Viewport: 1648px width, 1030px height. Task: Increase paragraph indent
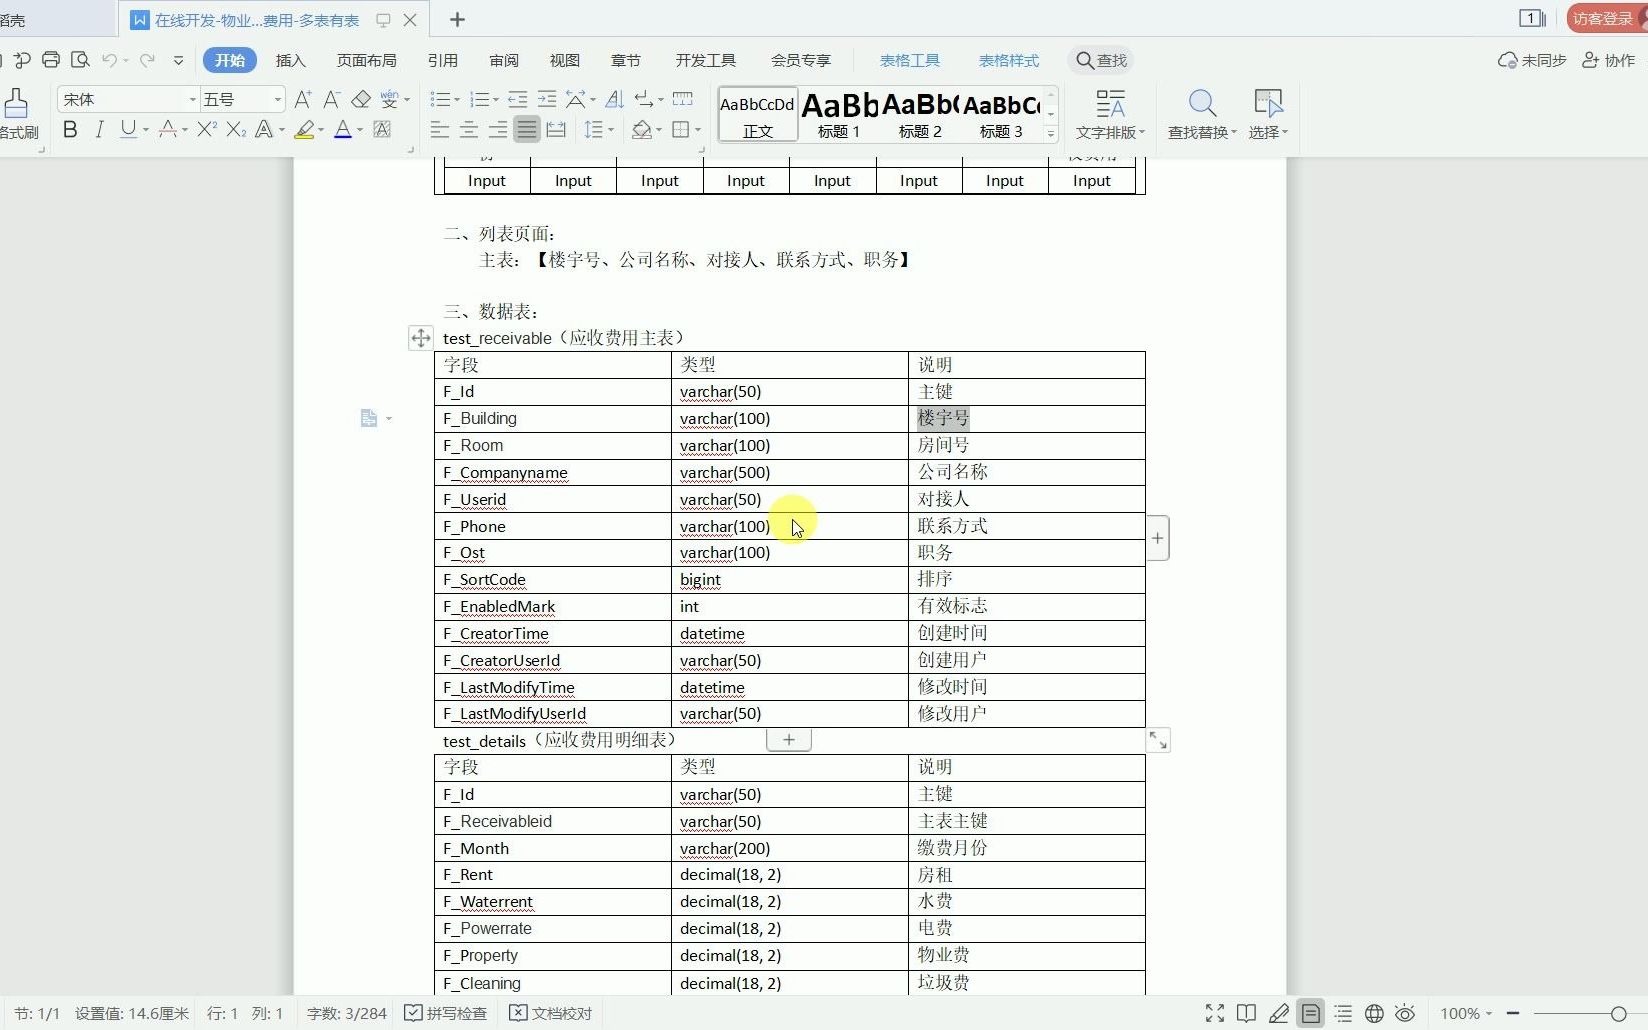[547, 99]
